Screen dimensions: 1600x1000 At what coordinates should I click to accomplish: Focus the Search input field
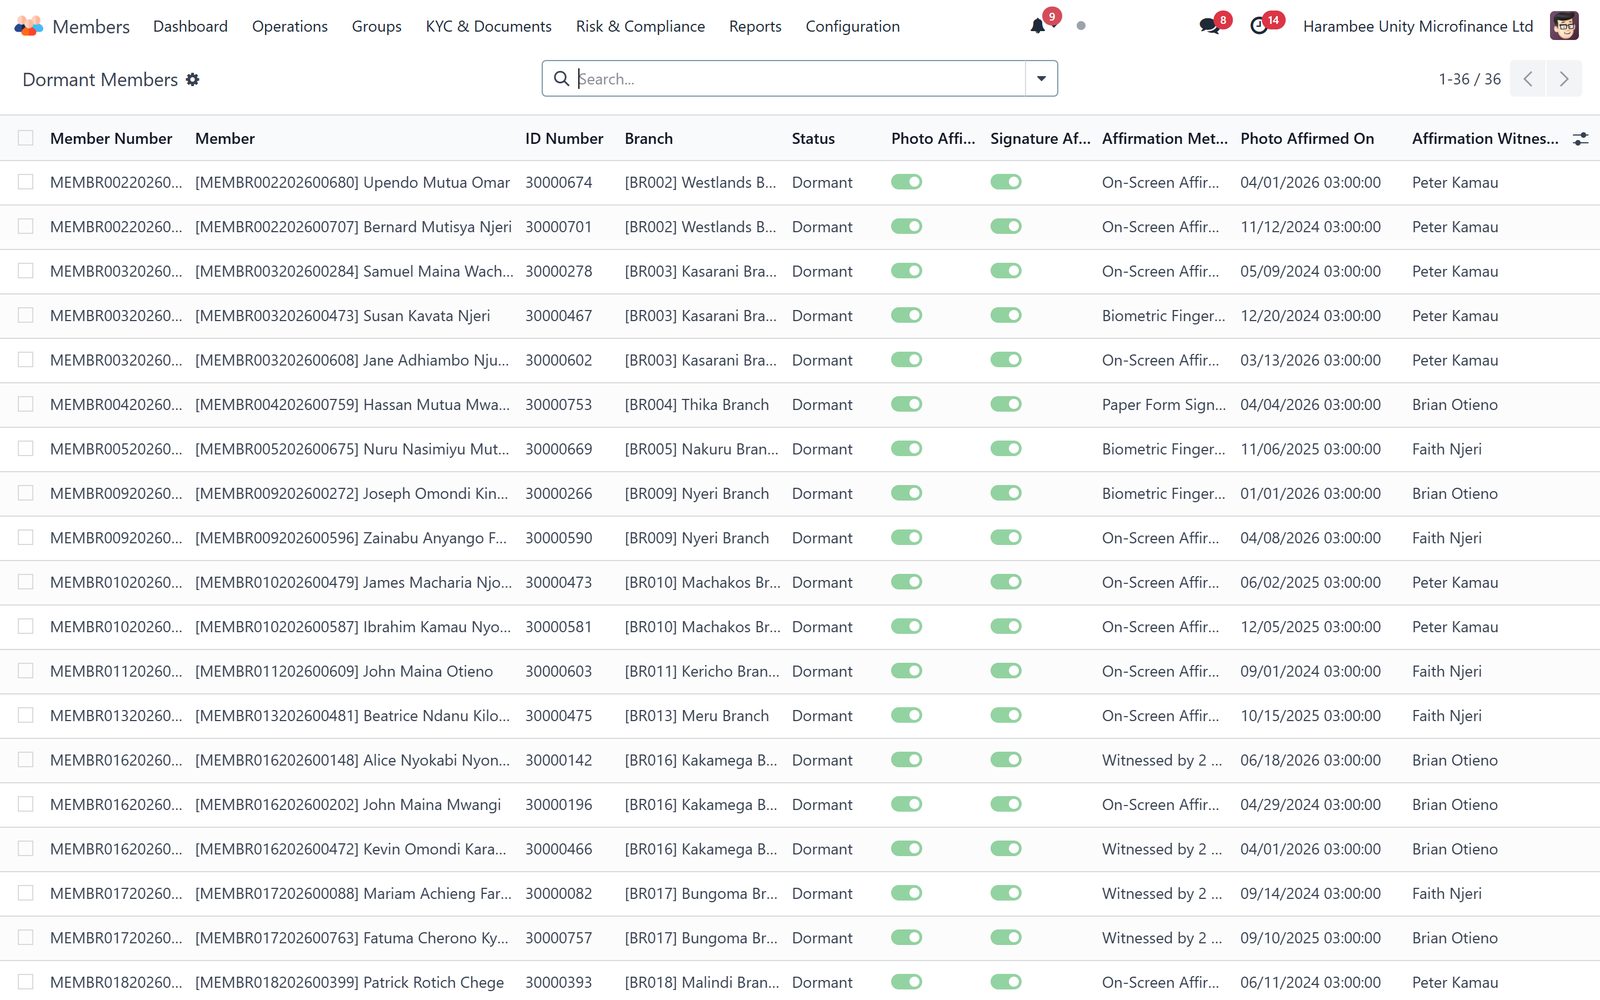[800, 79]
